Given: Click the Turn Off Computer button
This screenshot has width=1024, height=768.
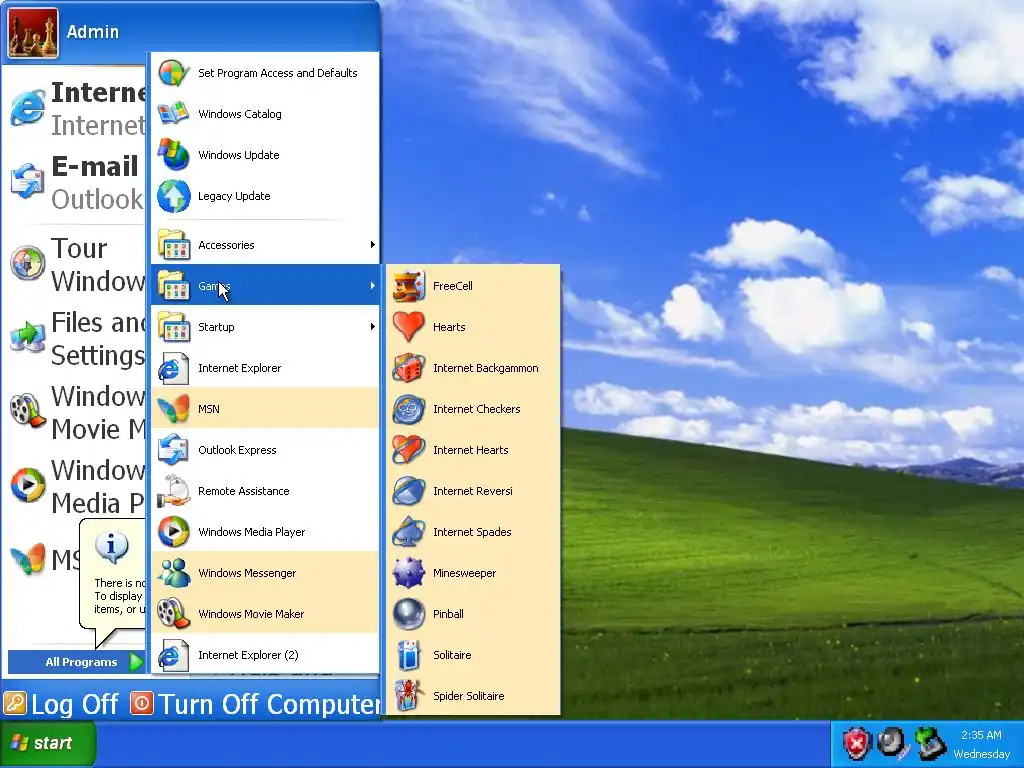Looking at the screenshot, I should point(255,704).
